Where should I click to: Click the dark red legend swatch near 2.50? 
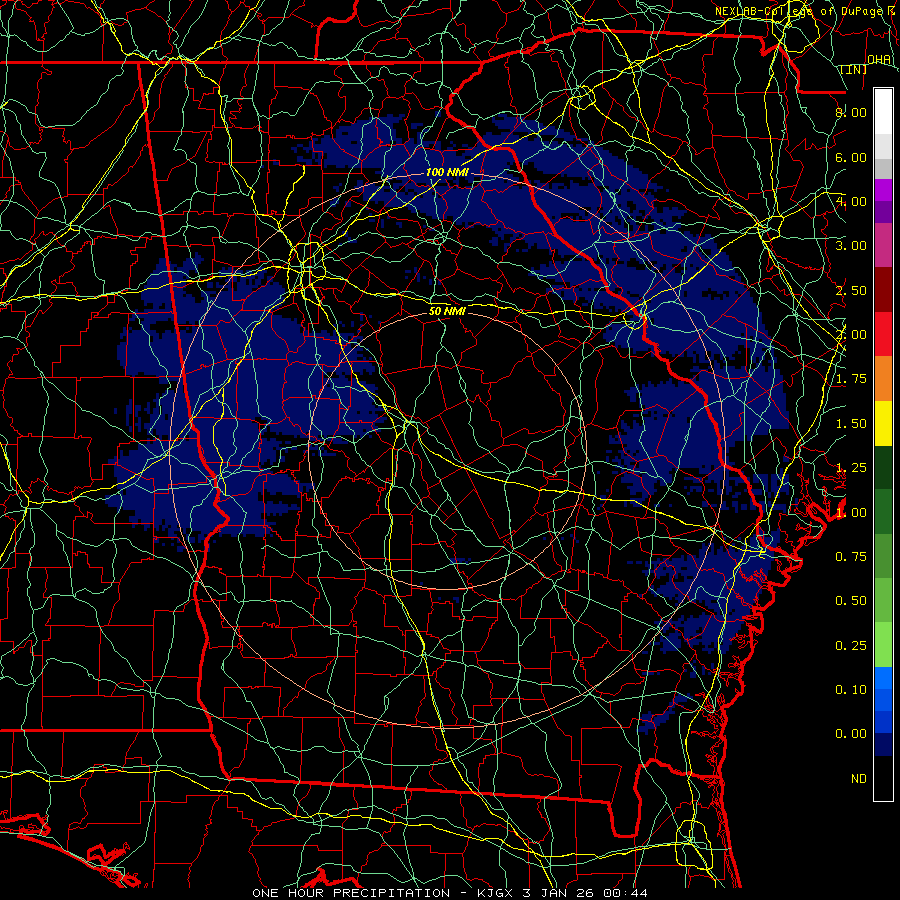point(883,290)
